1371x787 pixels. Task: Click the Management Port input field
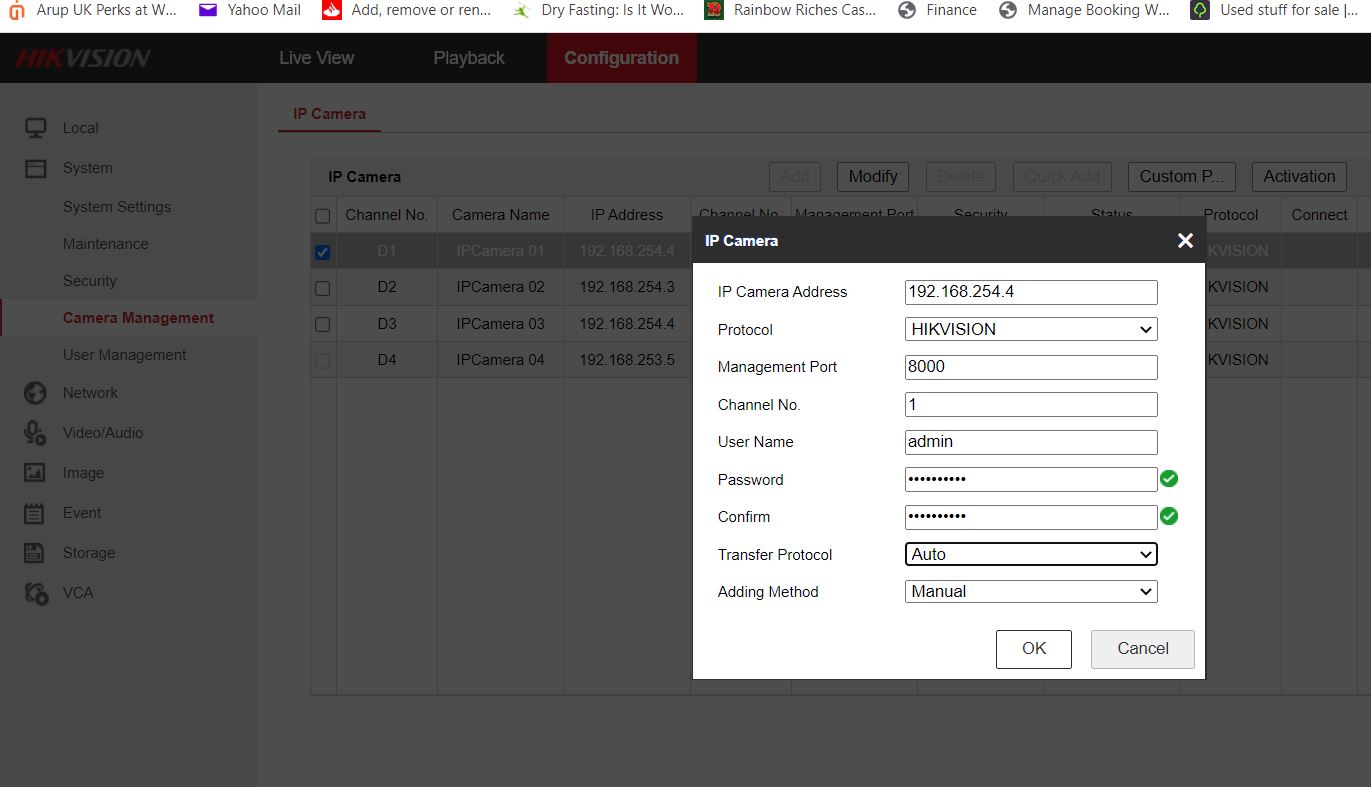(x=1030, y=367)
